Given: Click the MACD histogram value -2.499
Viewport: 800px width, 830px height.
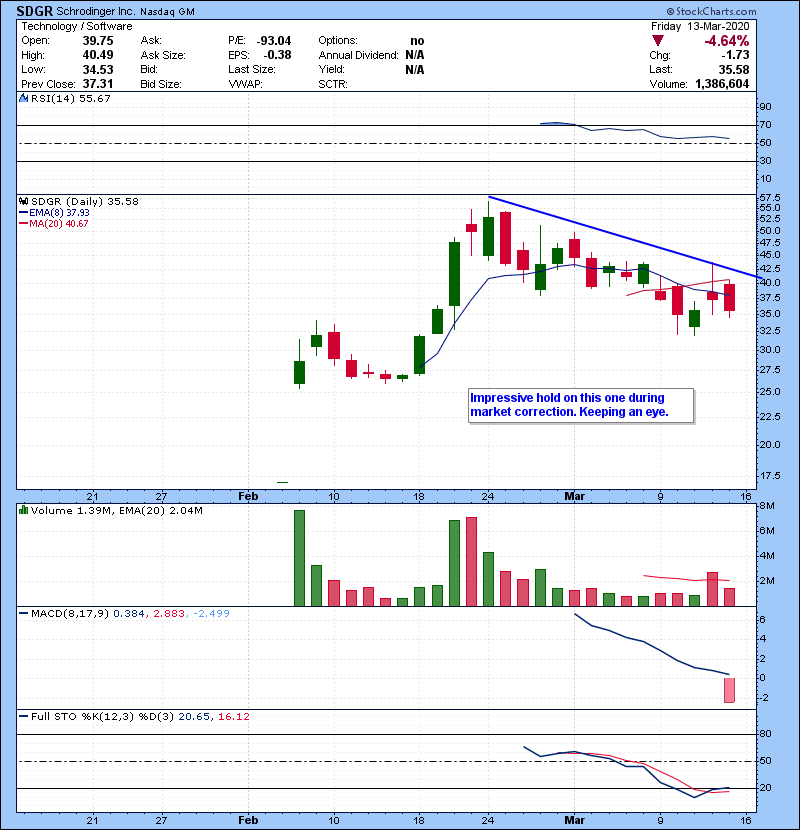Looking at the screenshot, I should (x=211, y=614).
